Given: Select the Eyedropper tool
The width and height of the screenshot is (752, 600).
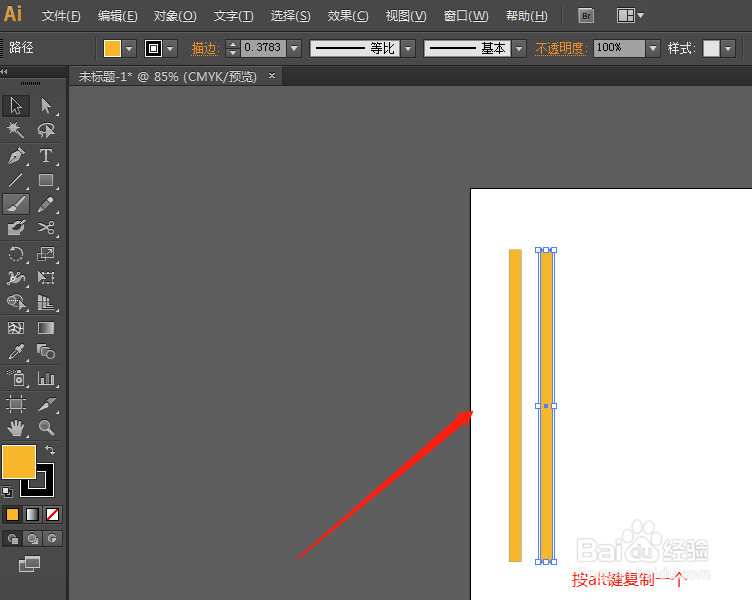Looking at the screenshot, I should [x=16, y=352].
